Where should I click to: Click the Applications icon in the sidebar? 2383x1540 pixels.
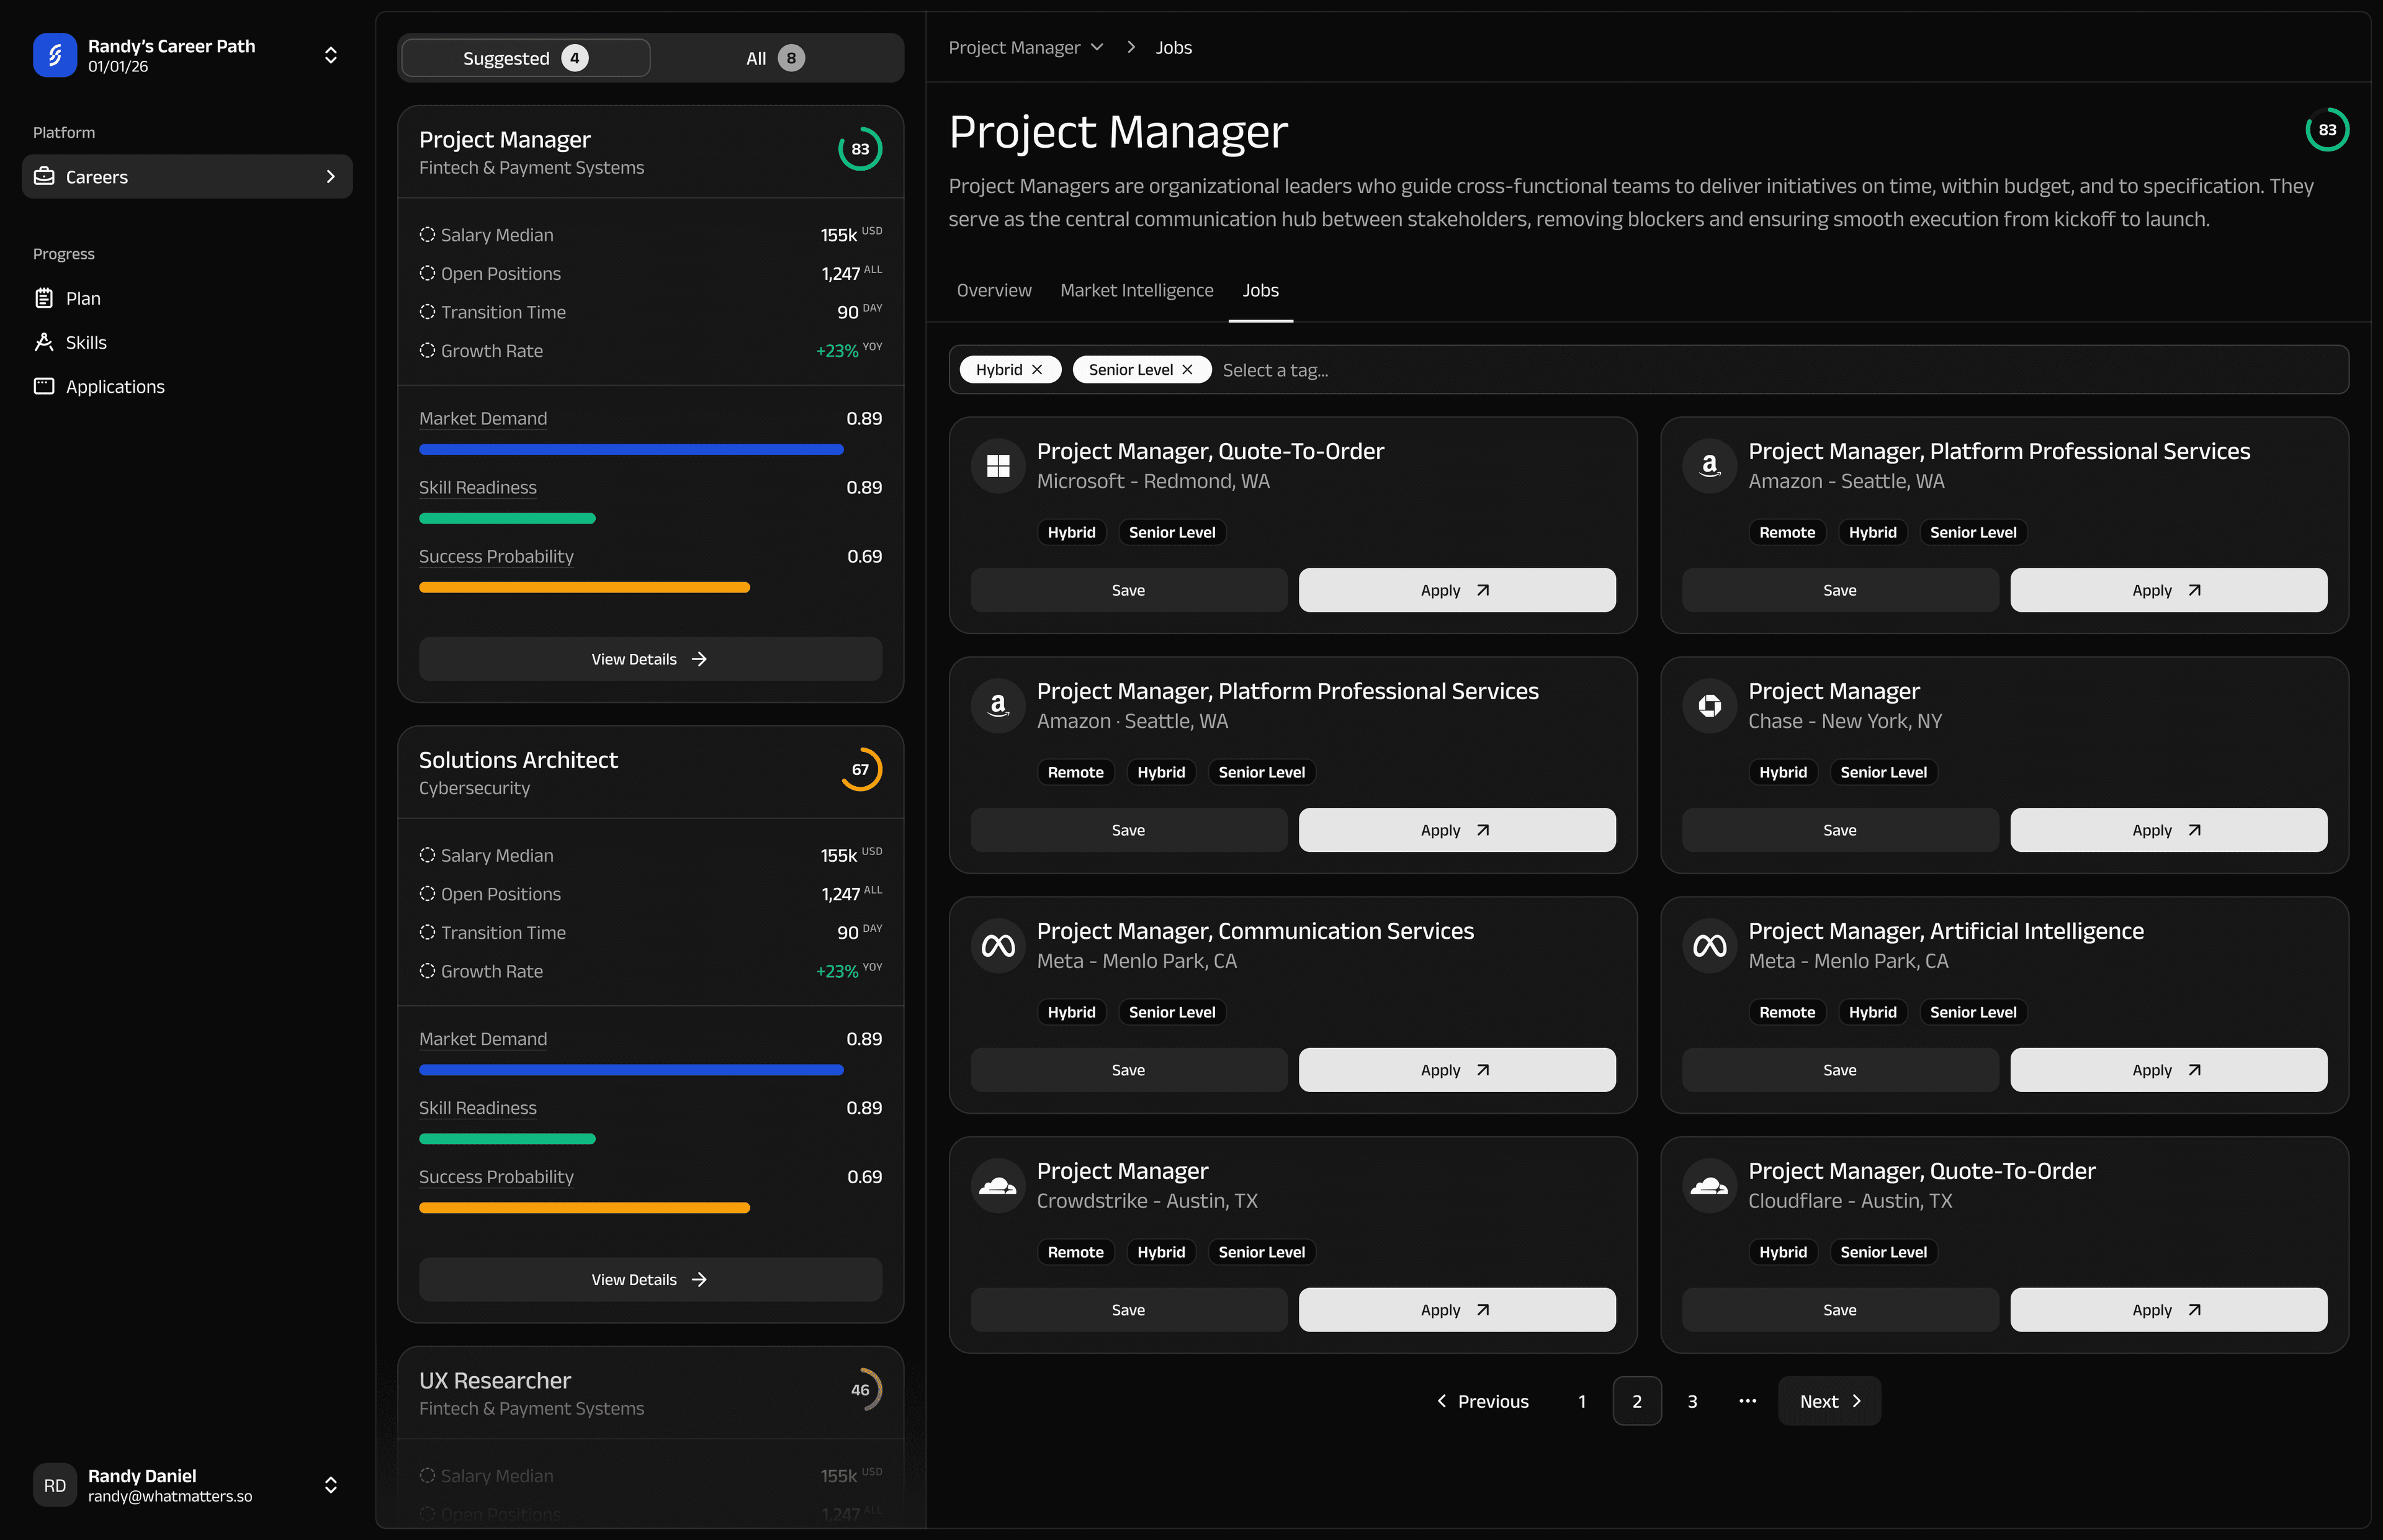pos(45,386)
